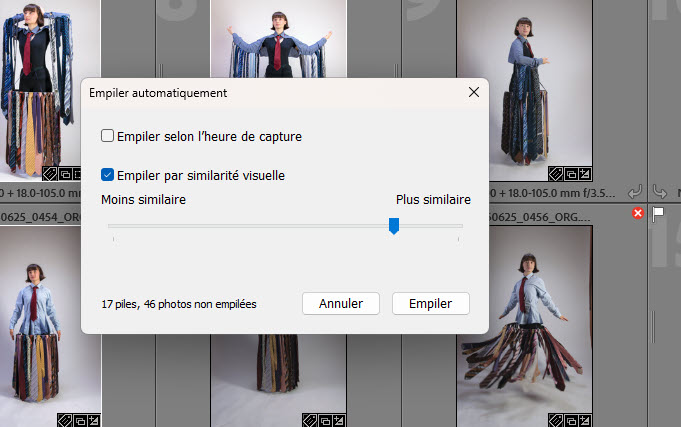Select the photo of woman with arms outstretched

(278, 39)
